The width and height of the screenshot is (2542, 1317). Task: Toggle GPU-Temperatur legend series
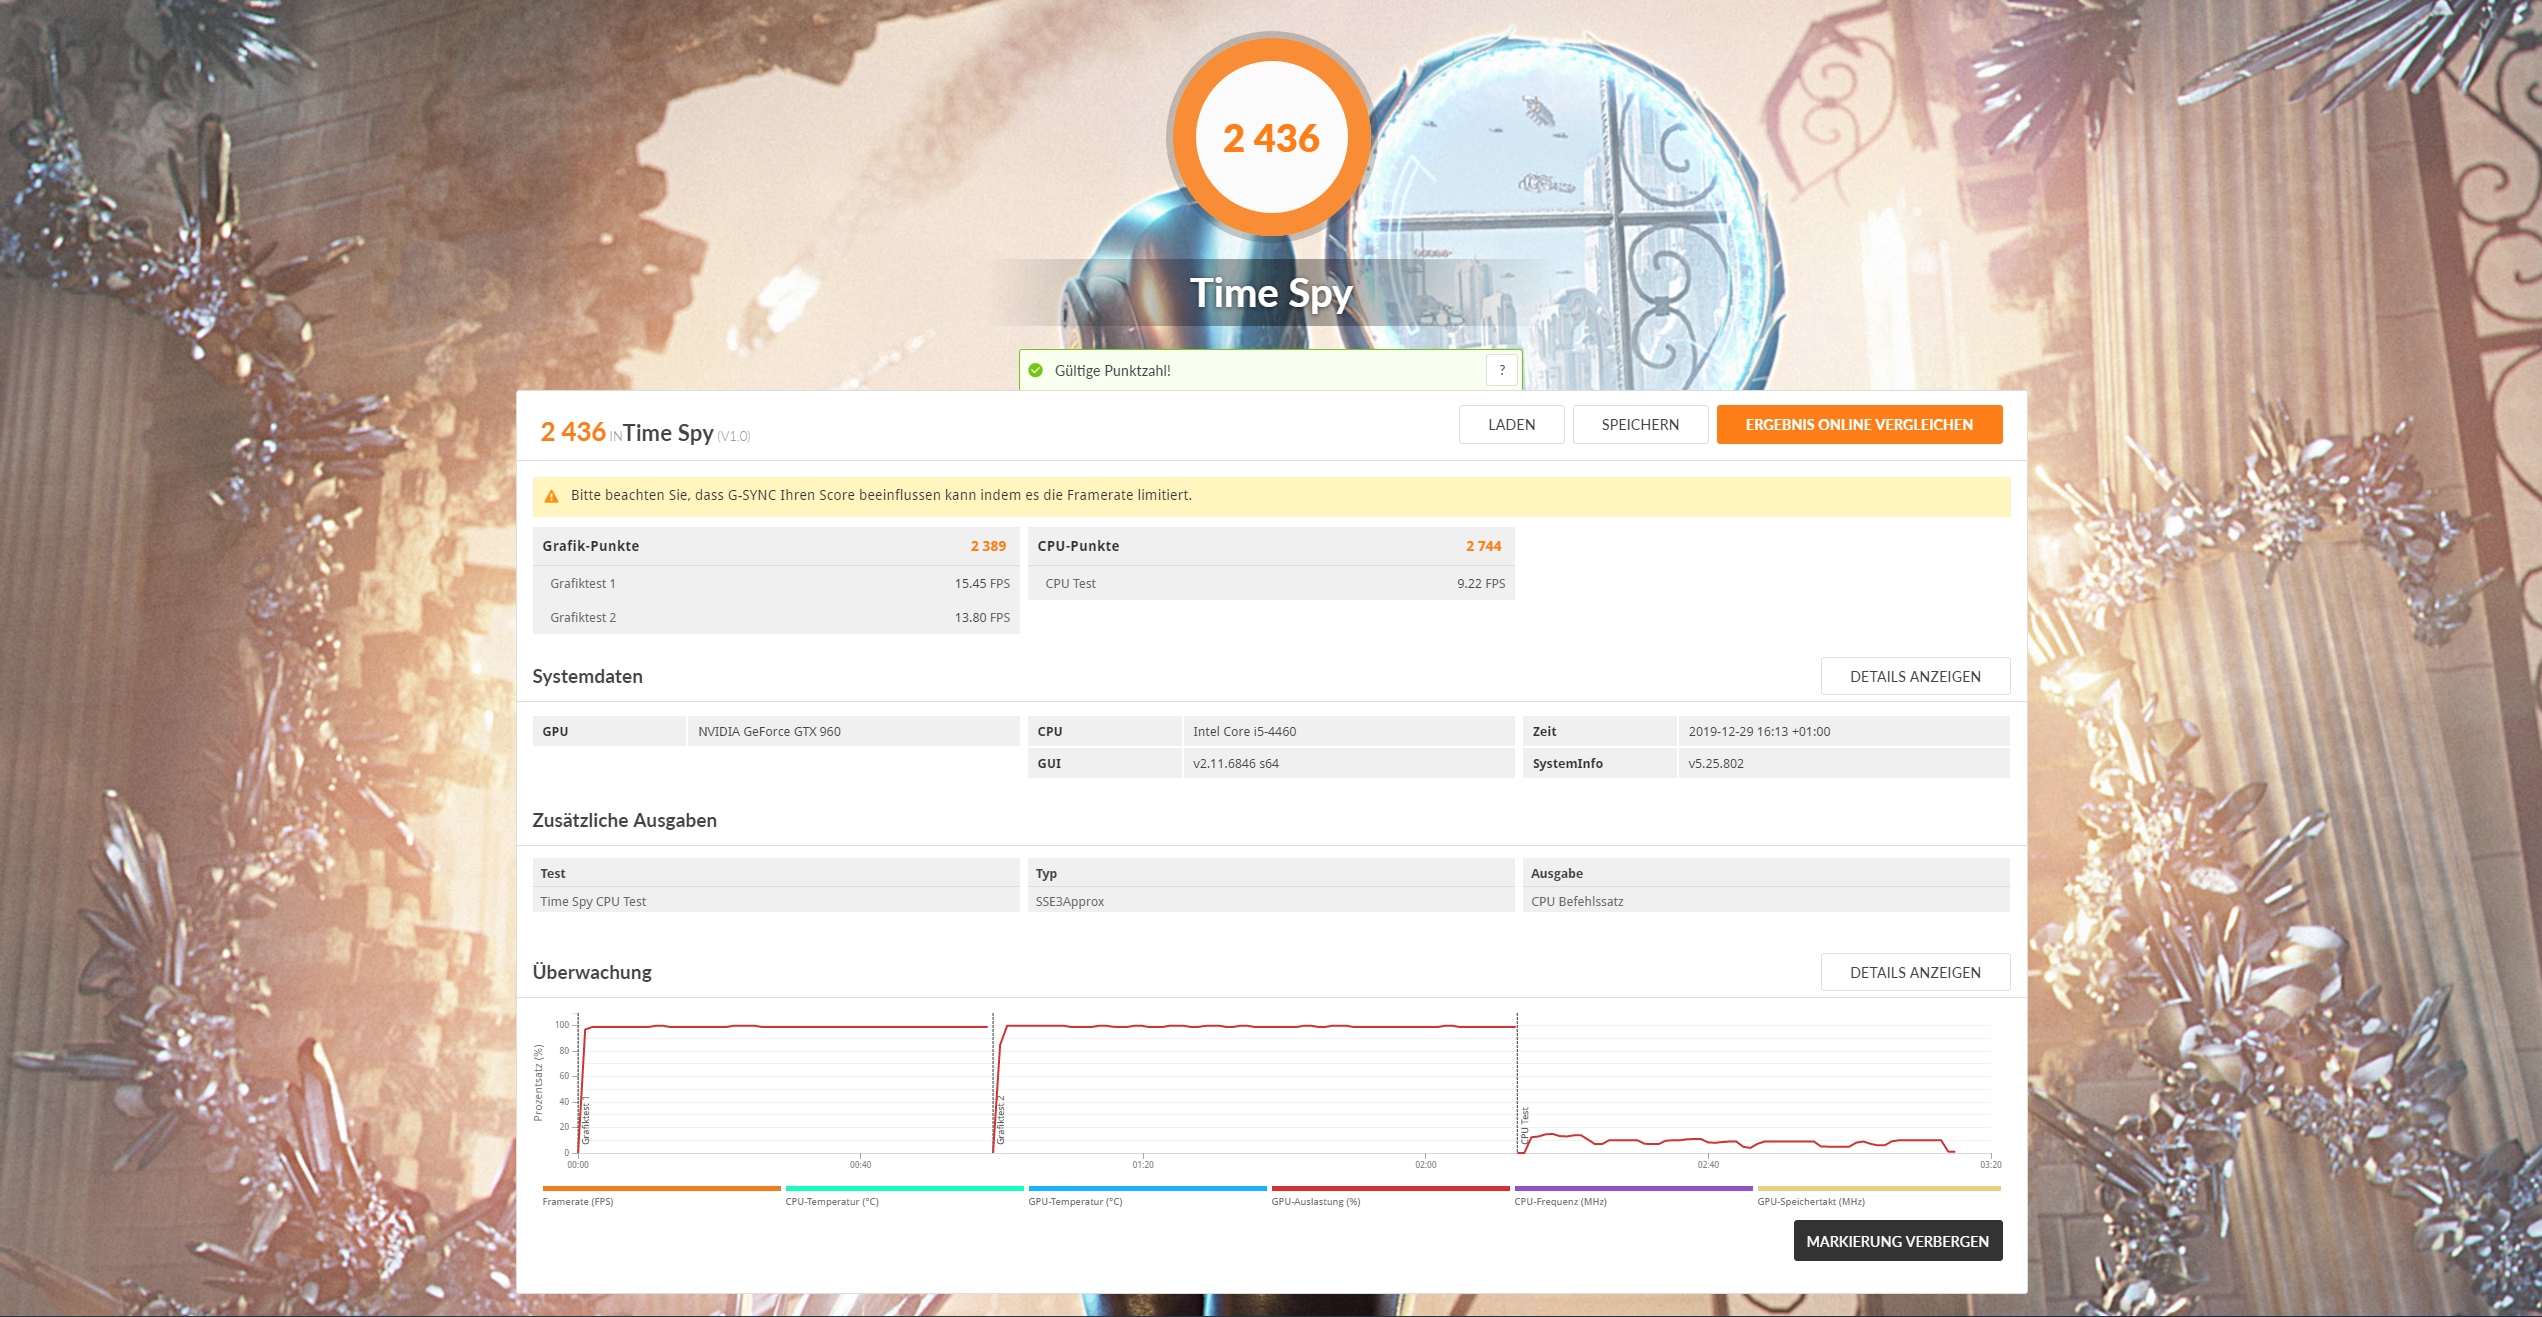(x=1147, y=1196)
